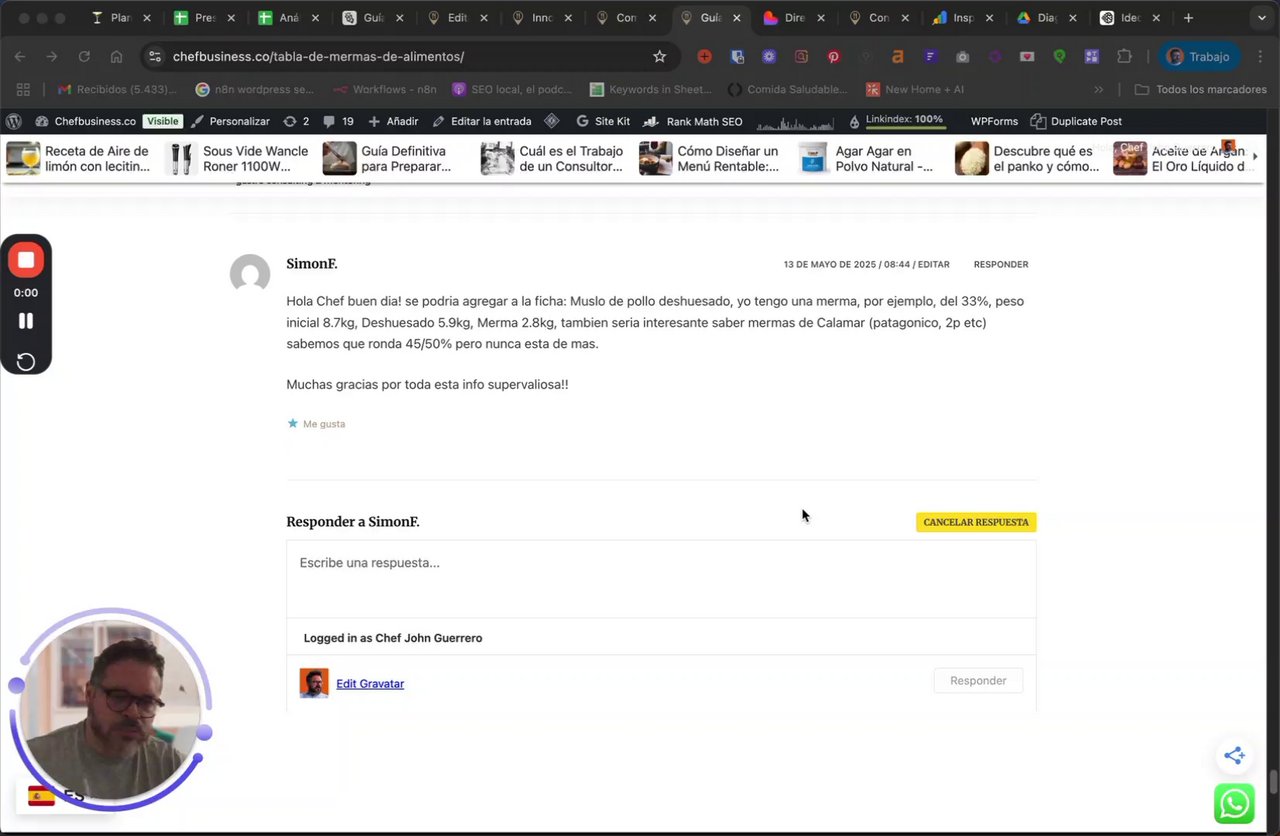Click Personalizar in the admin bar
Image resolution: width=1280 pixels, height=836 pixels.
[x=230, y=121]
